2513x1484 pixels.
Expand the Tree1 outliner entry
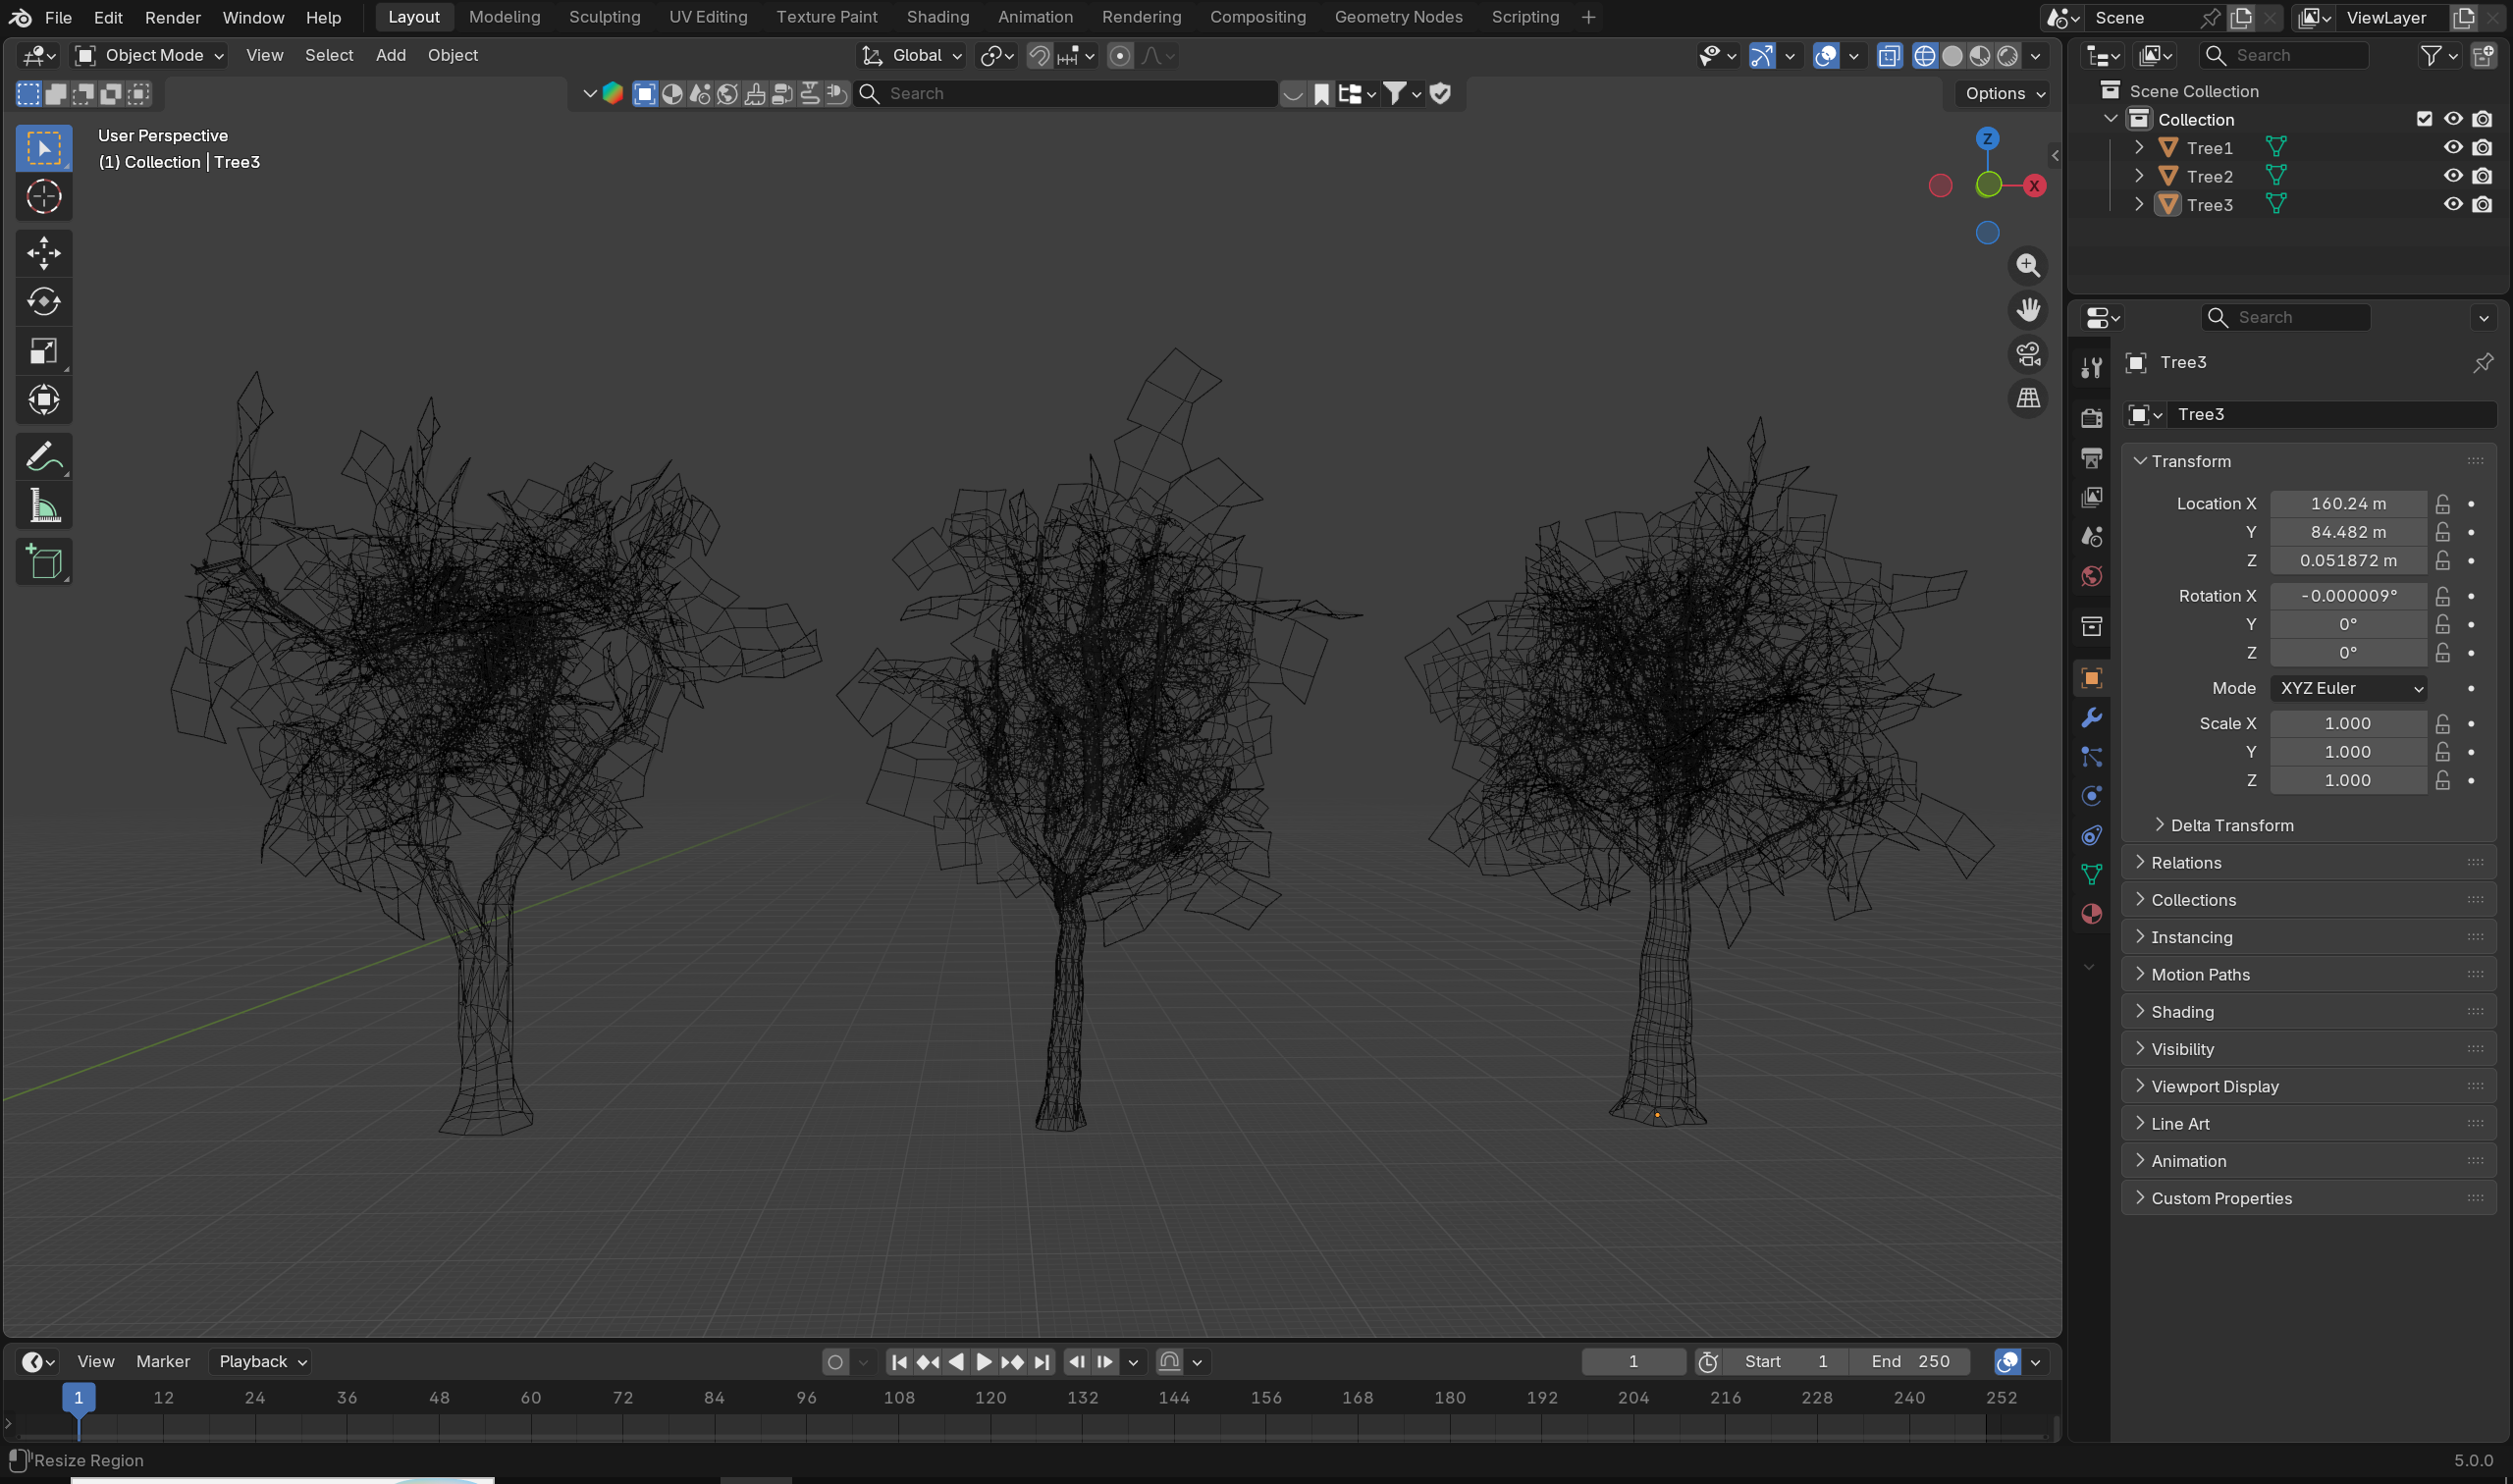[x=2139, y=148]
